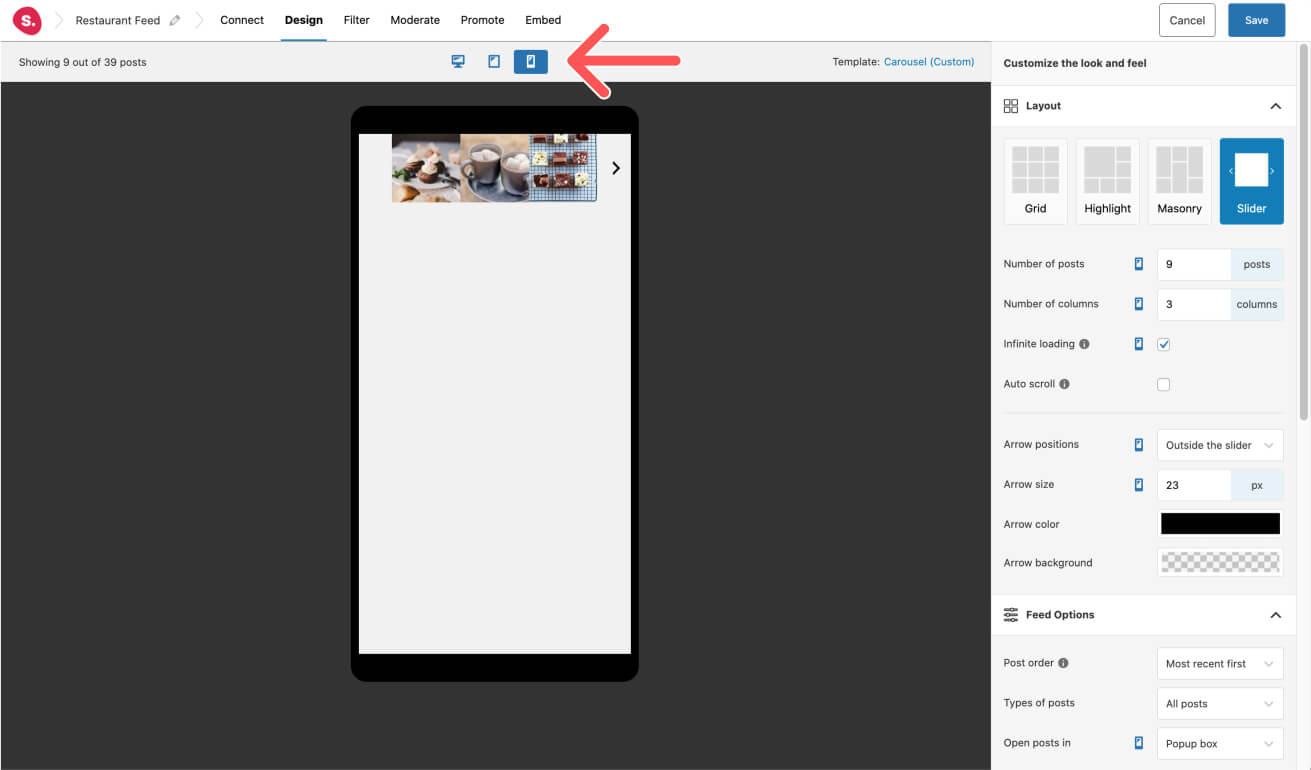Click the pencil icon beside Restaurant Feed
Viewport: 1311px width, 770px height.
(175, 20)
